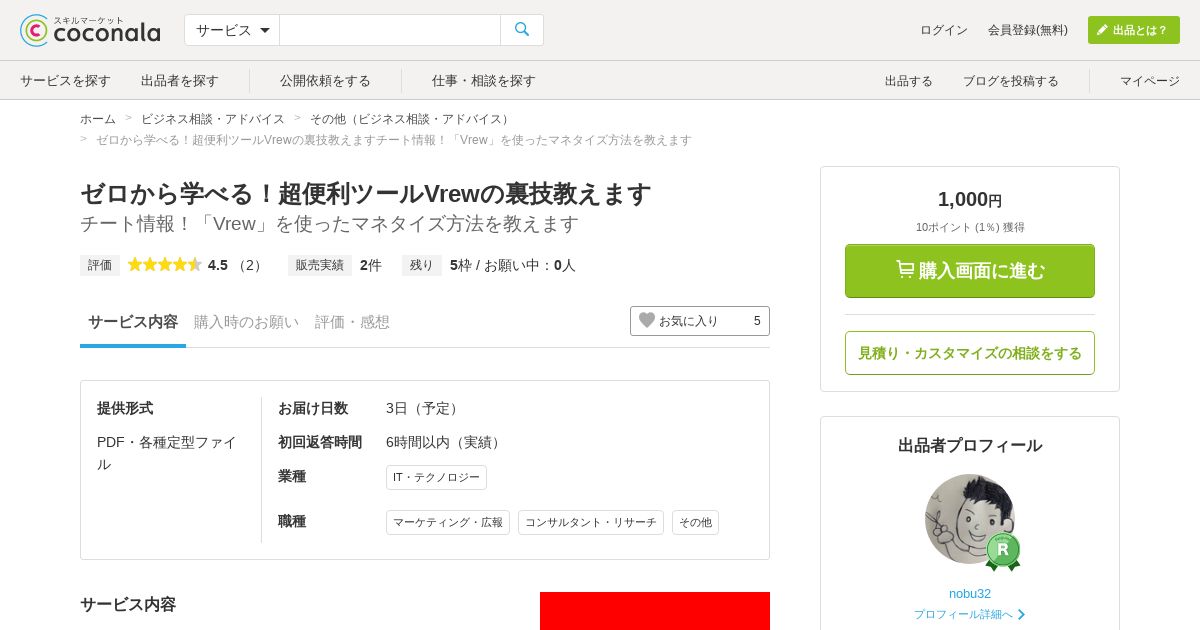Open サービスを探す menu

(65, 80)
